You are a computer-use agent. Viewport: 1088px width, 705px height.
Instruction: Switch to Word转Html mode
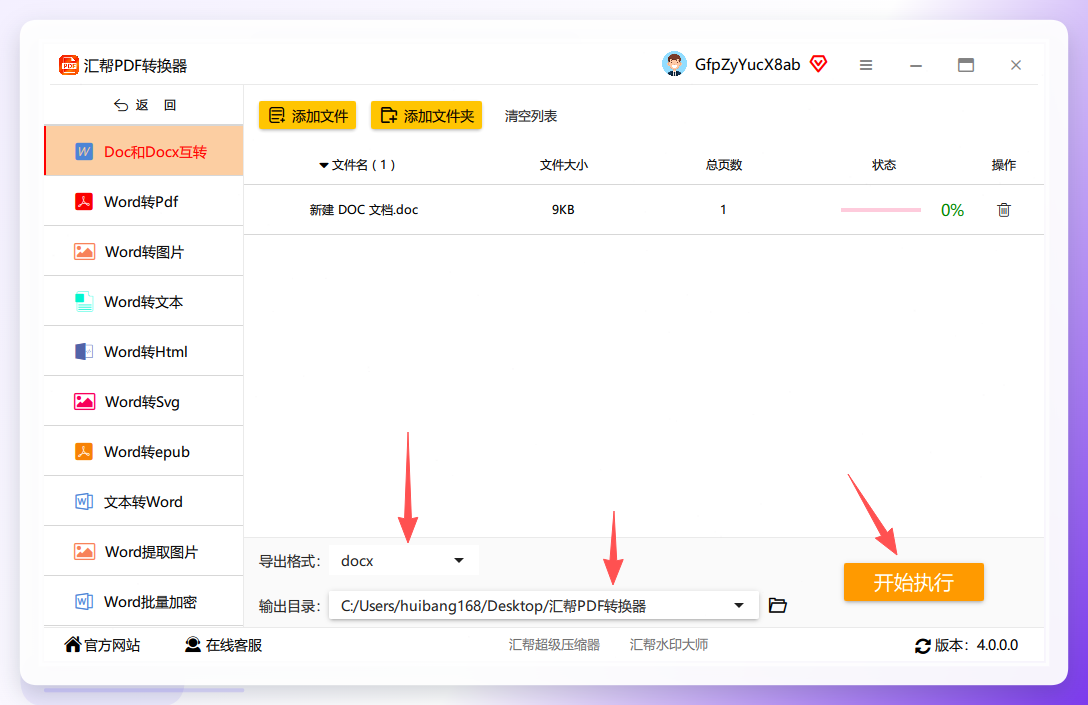(144, 351)
